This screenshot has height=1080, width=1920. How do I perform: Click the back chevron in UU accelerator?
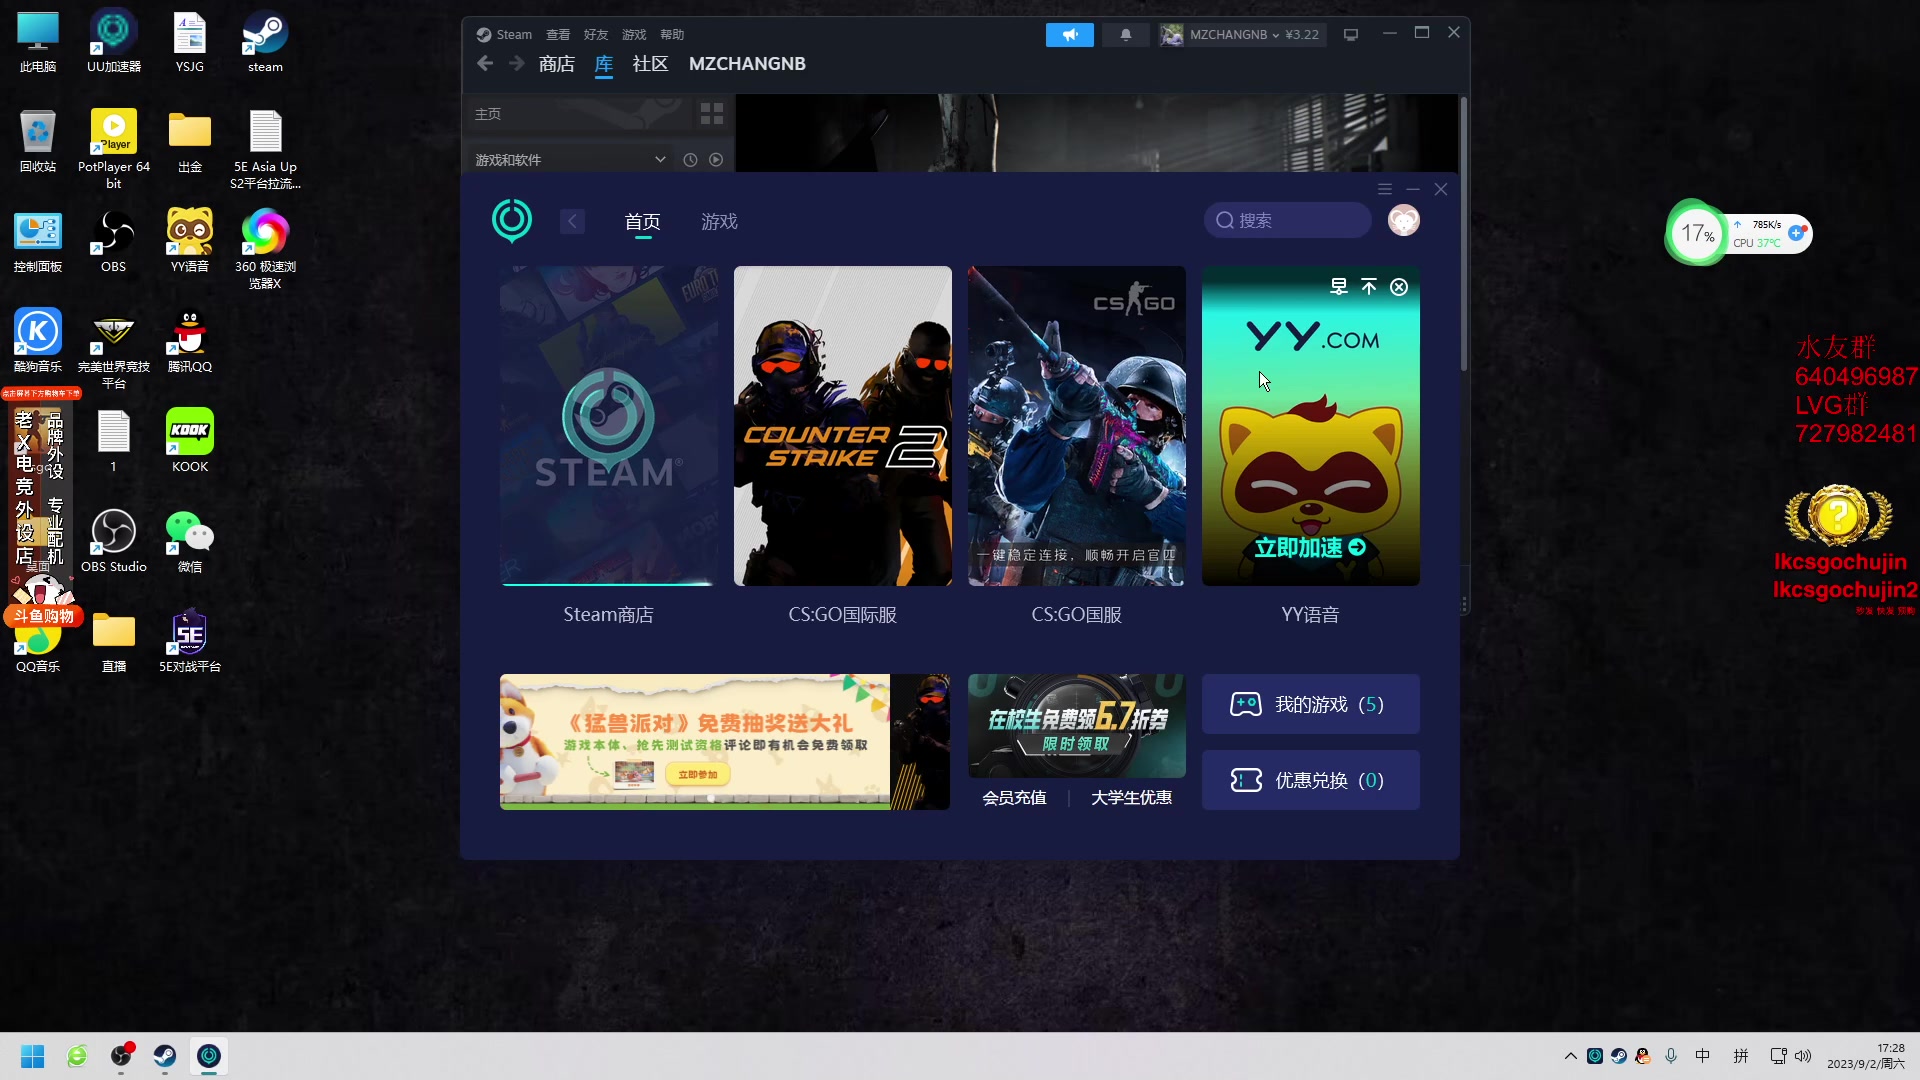pos(572,221)
